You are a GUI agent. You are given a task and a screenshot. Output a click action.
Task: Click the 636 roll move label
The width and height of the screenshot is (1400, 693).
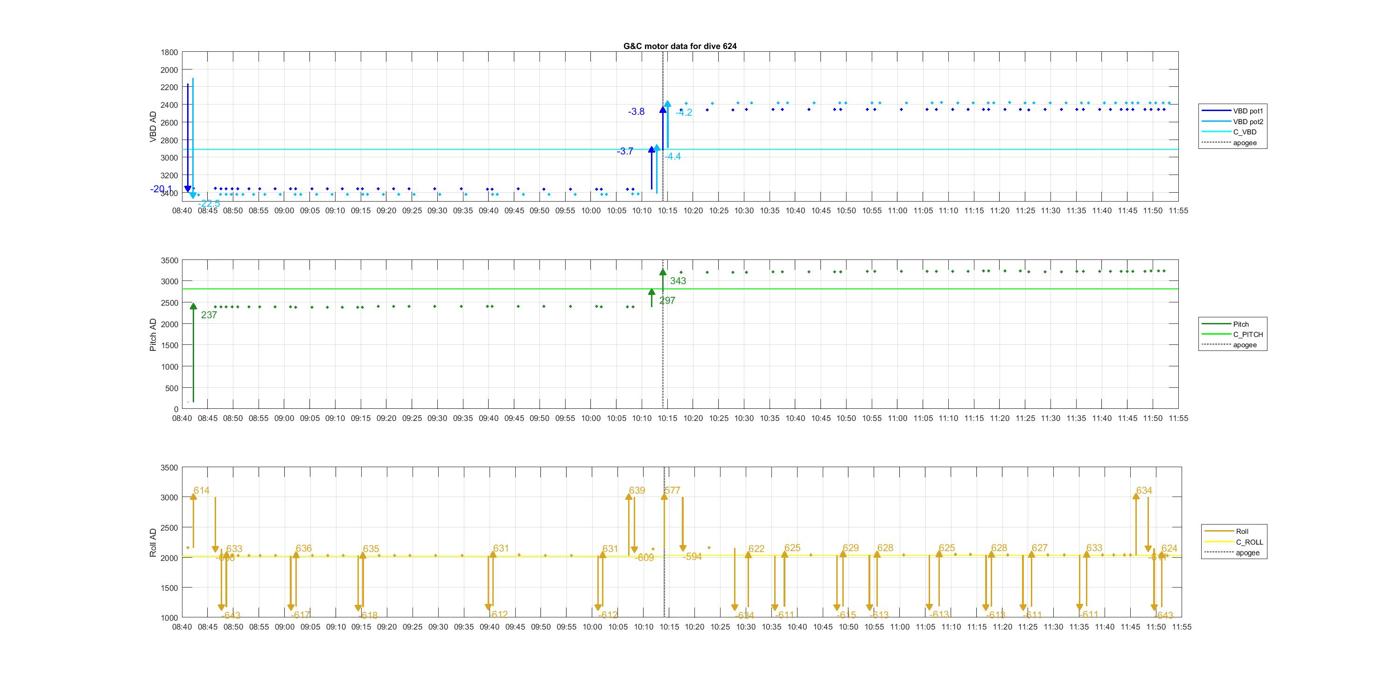(304, 549)
